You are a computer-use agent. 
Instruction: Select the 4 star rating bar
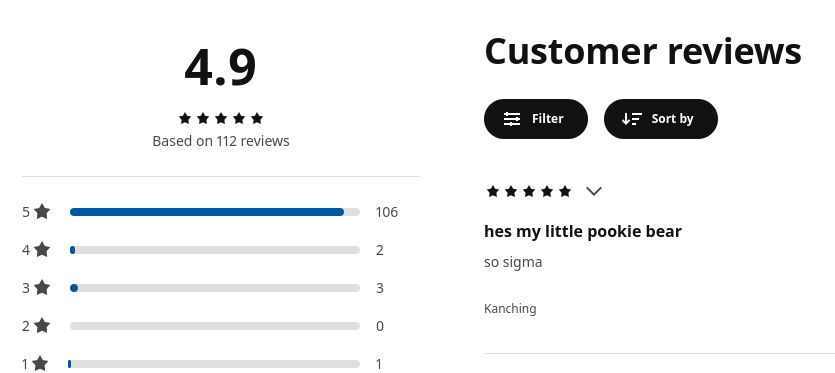point(215,250)
